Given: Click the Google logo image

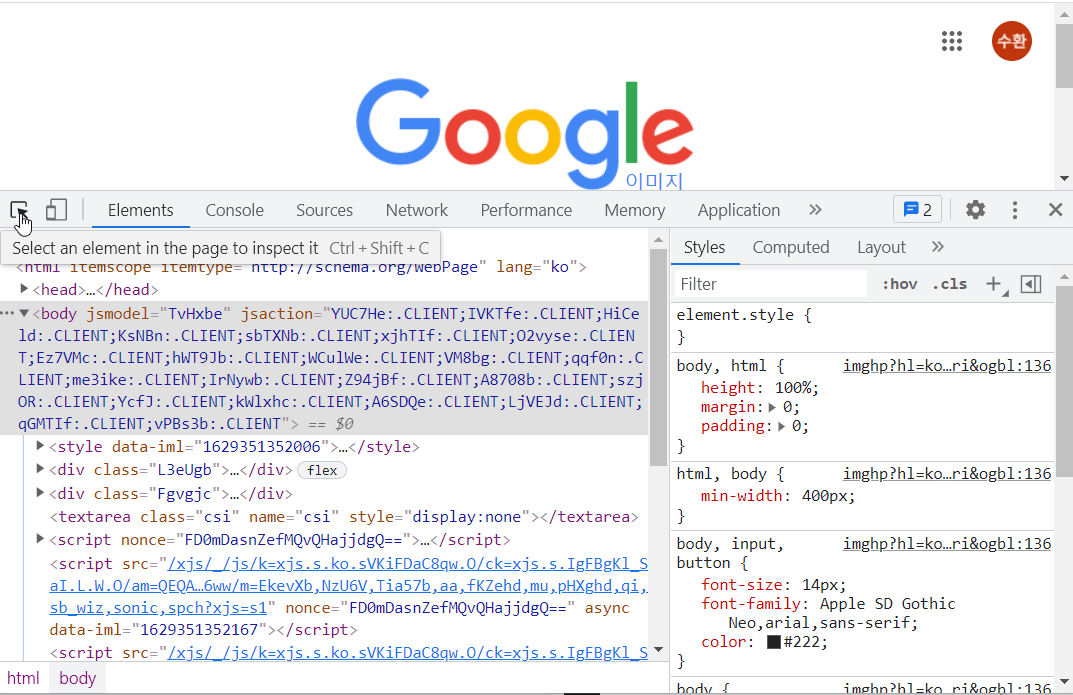Looking at the screenshot, I should click(525, 133).
